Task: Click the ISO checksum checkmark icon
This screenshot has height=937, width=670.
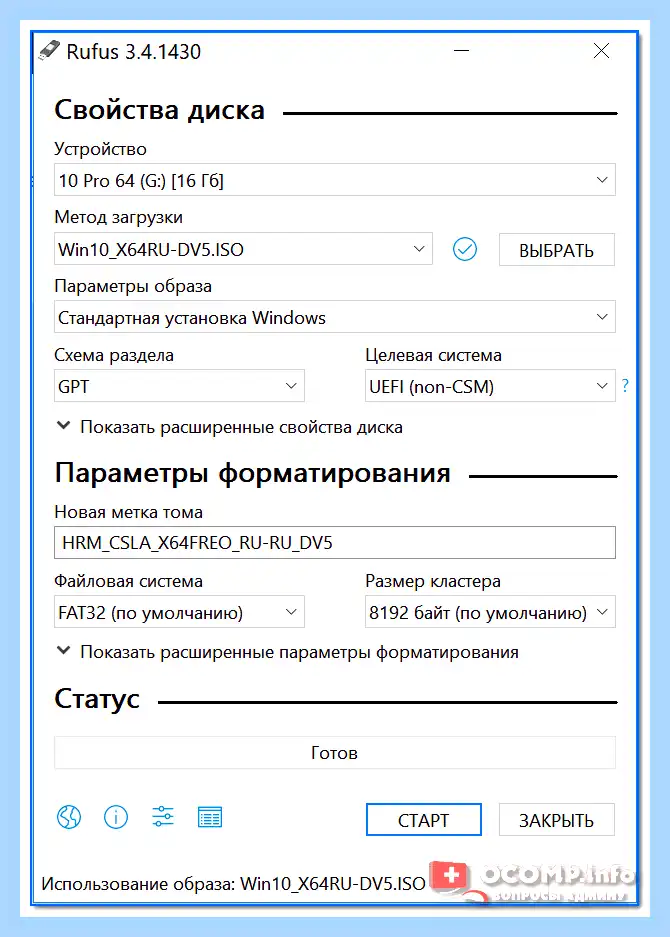Action: pyautogui.click(x=464, y=249)
